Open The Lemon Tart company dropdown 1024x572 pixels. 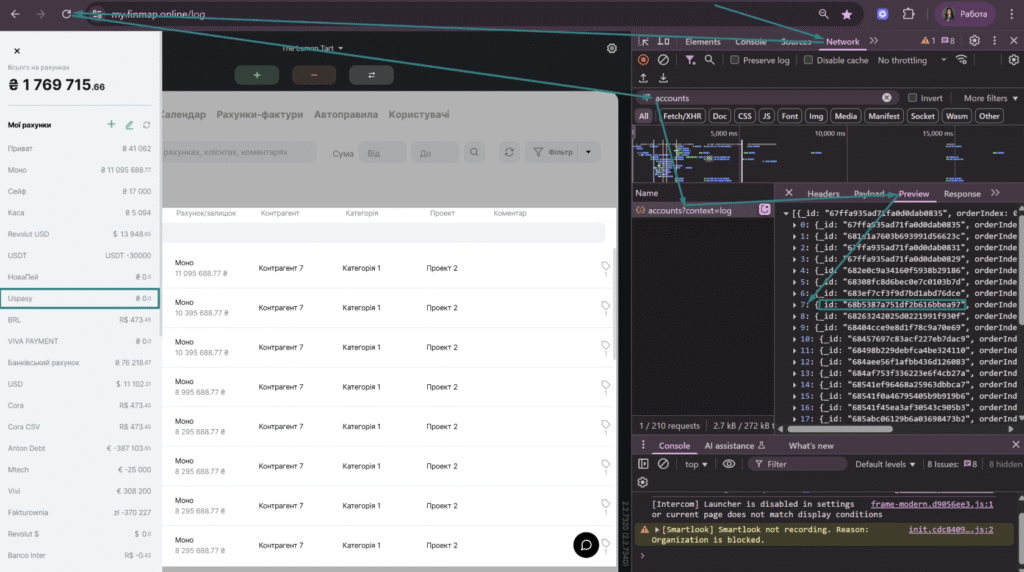coord(312,48)
